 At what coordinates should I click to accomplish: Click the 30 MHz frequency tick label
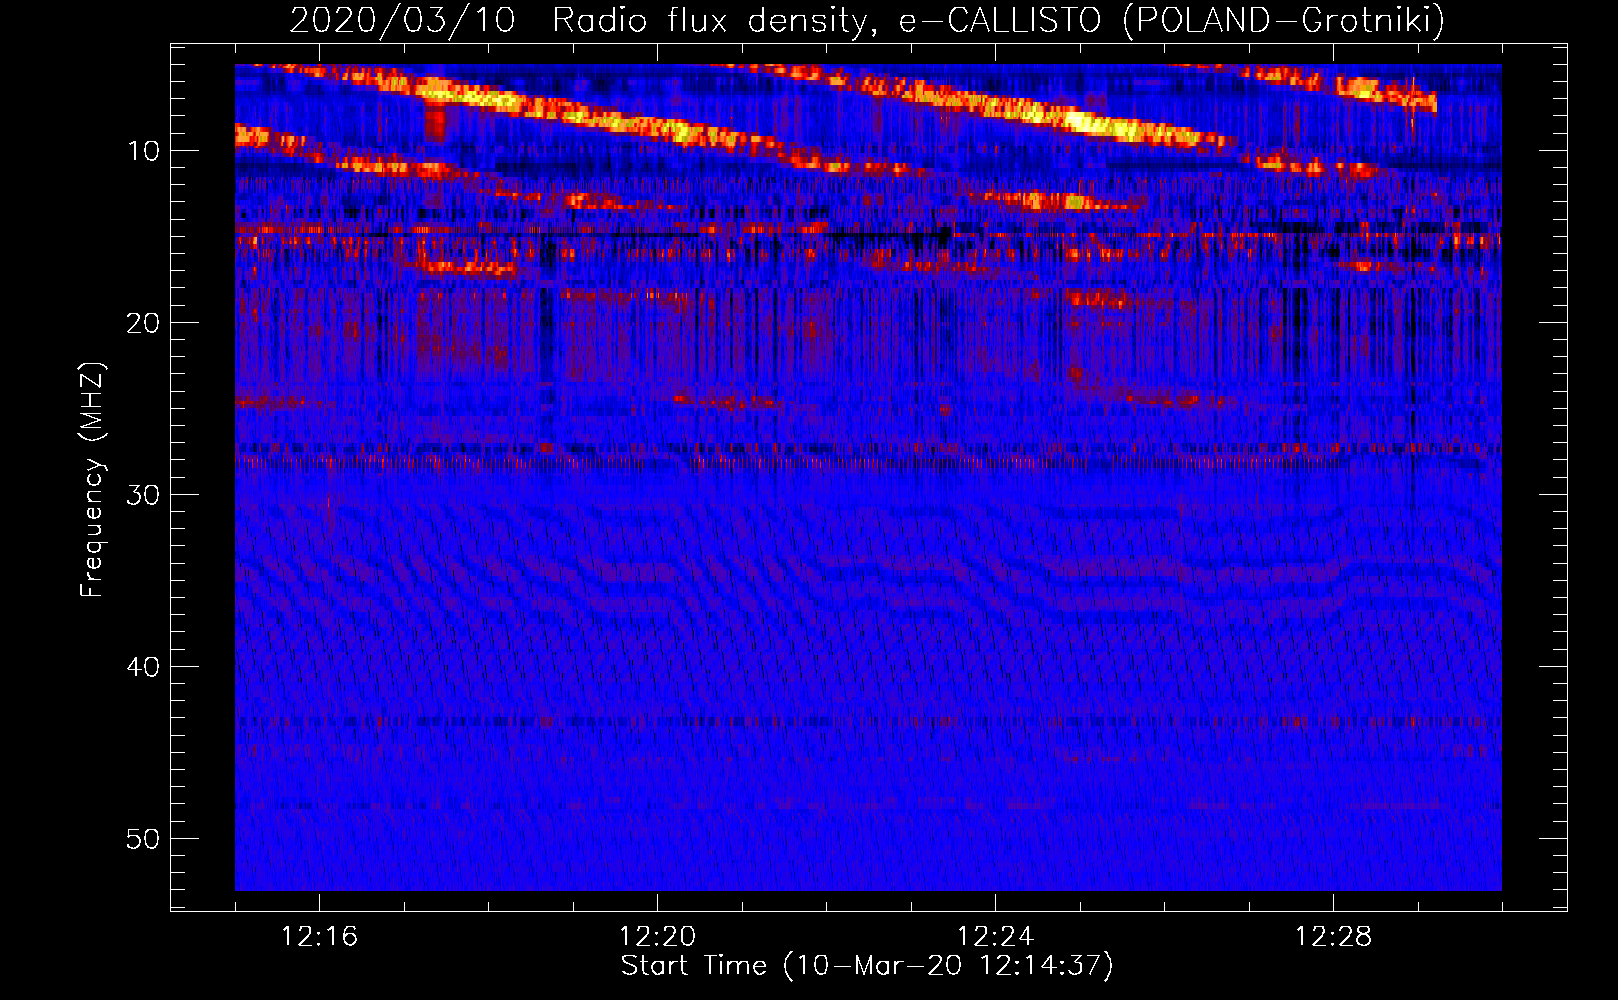(x=144, y=495)
